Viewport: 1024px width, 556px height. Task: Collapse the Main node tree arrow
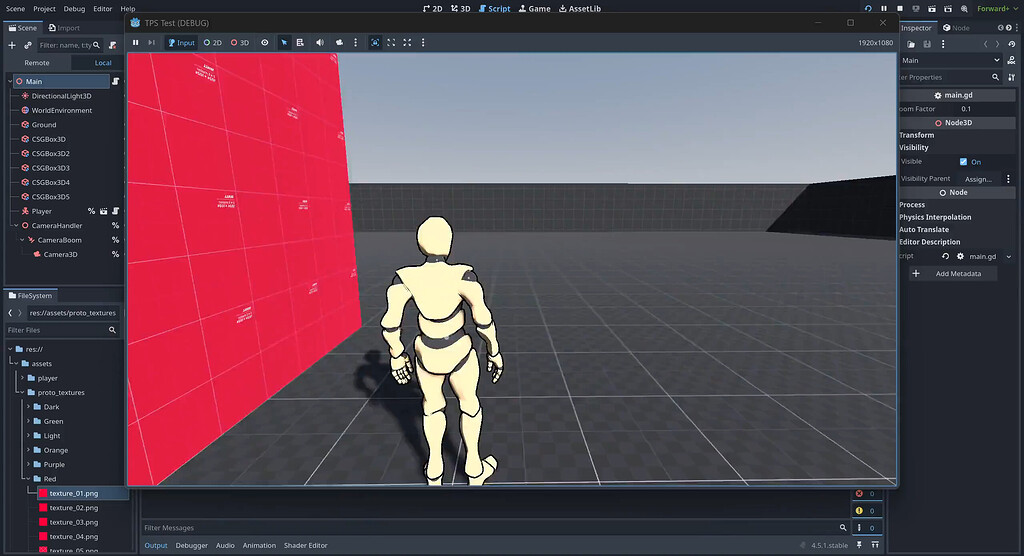pos(10,82)
